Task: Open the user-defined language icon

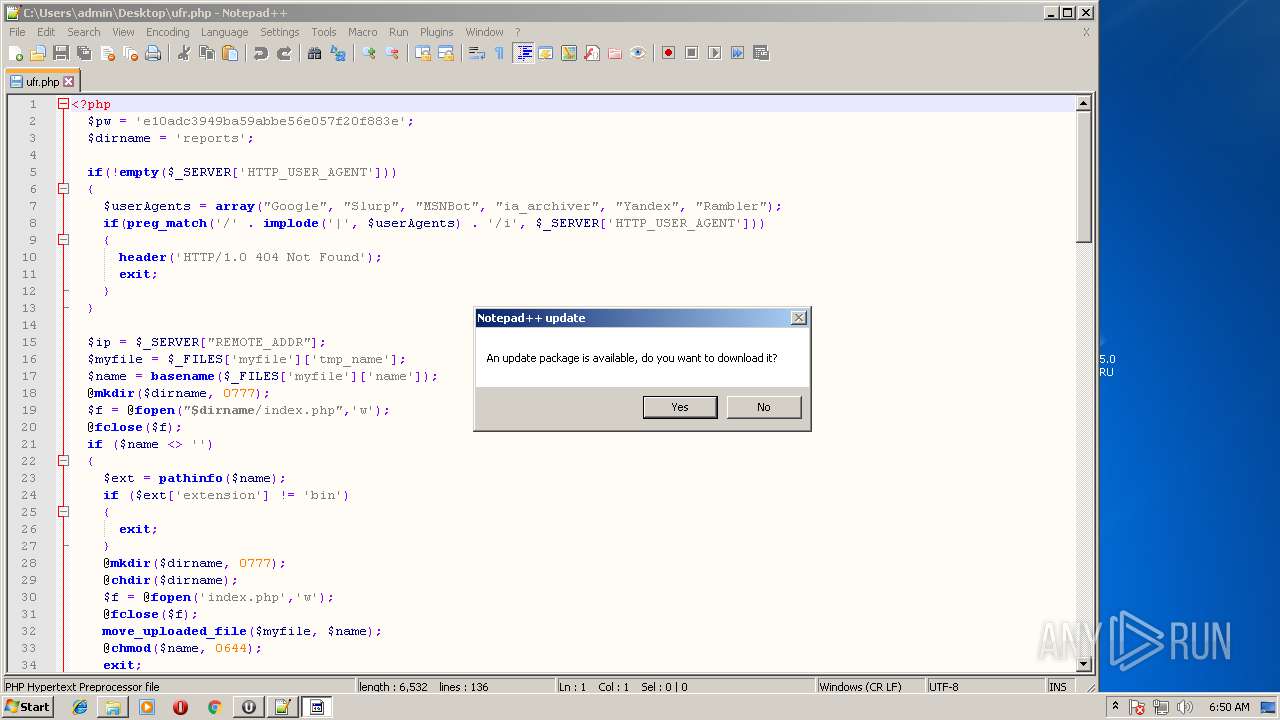Action: point(546,53)
